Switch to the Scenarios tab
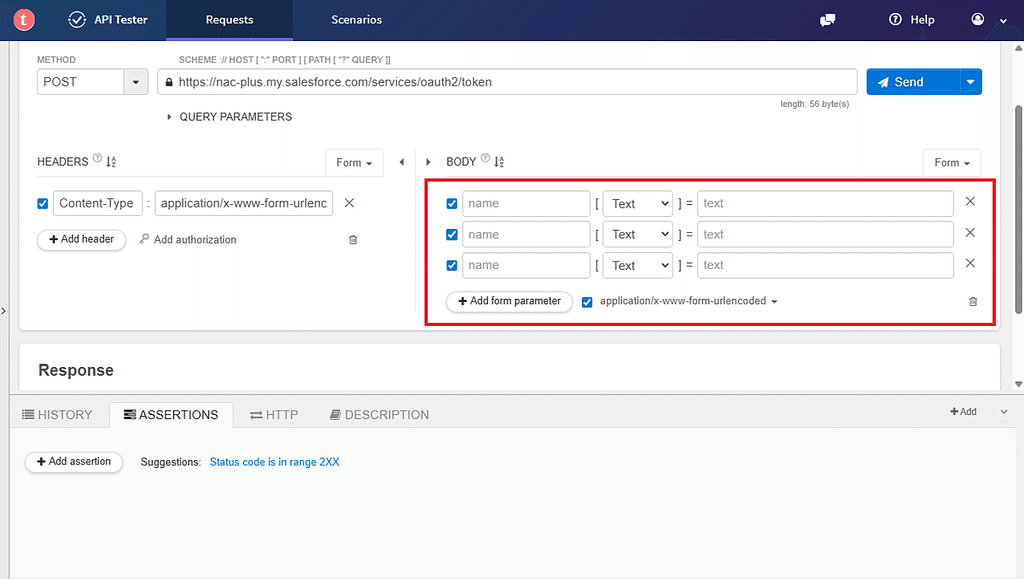 point(357,20)
